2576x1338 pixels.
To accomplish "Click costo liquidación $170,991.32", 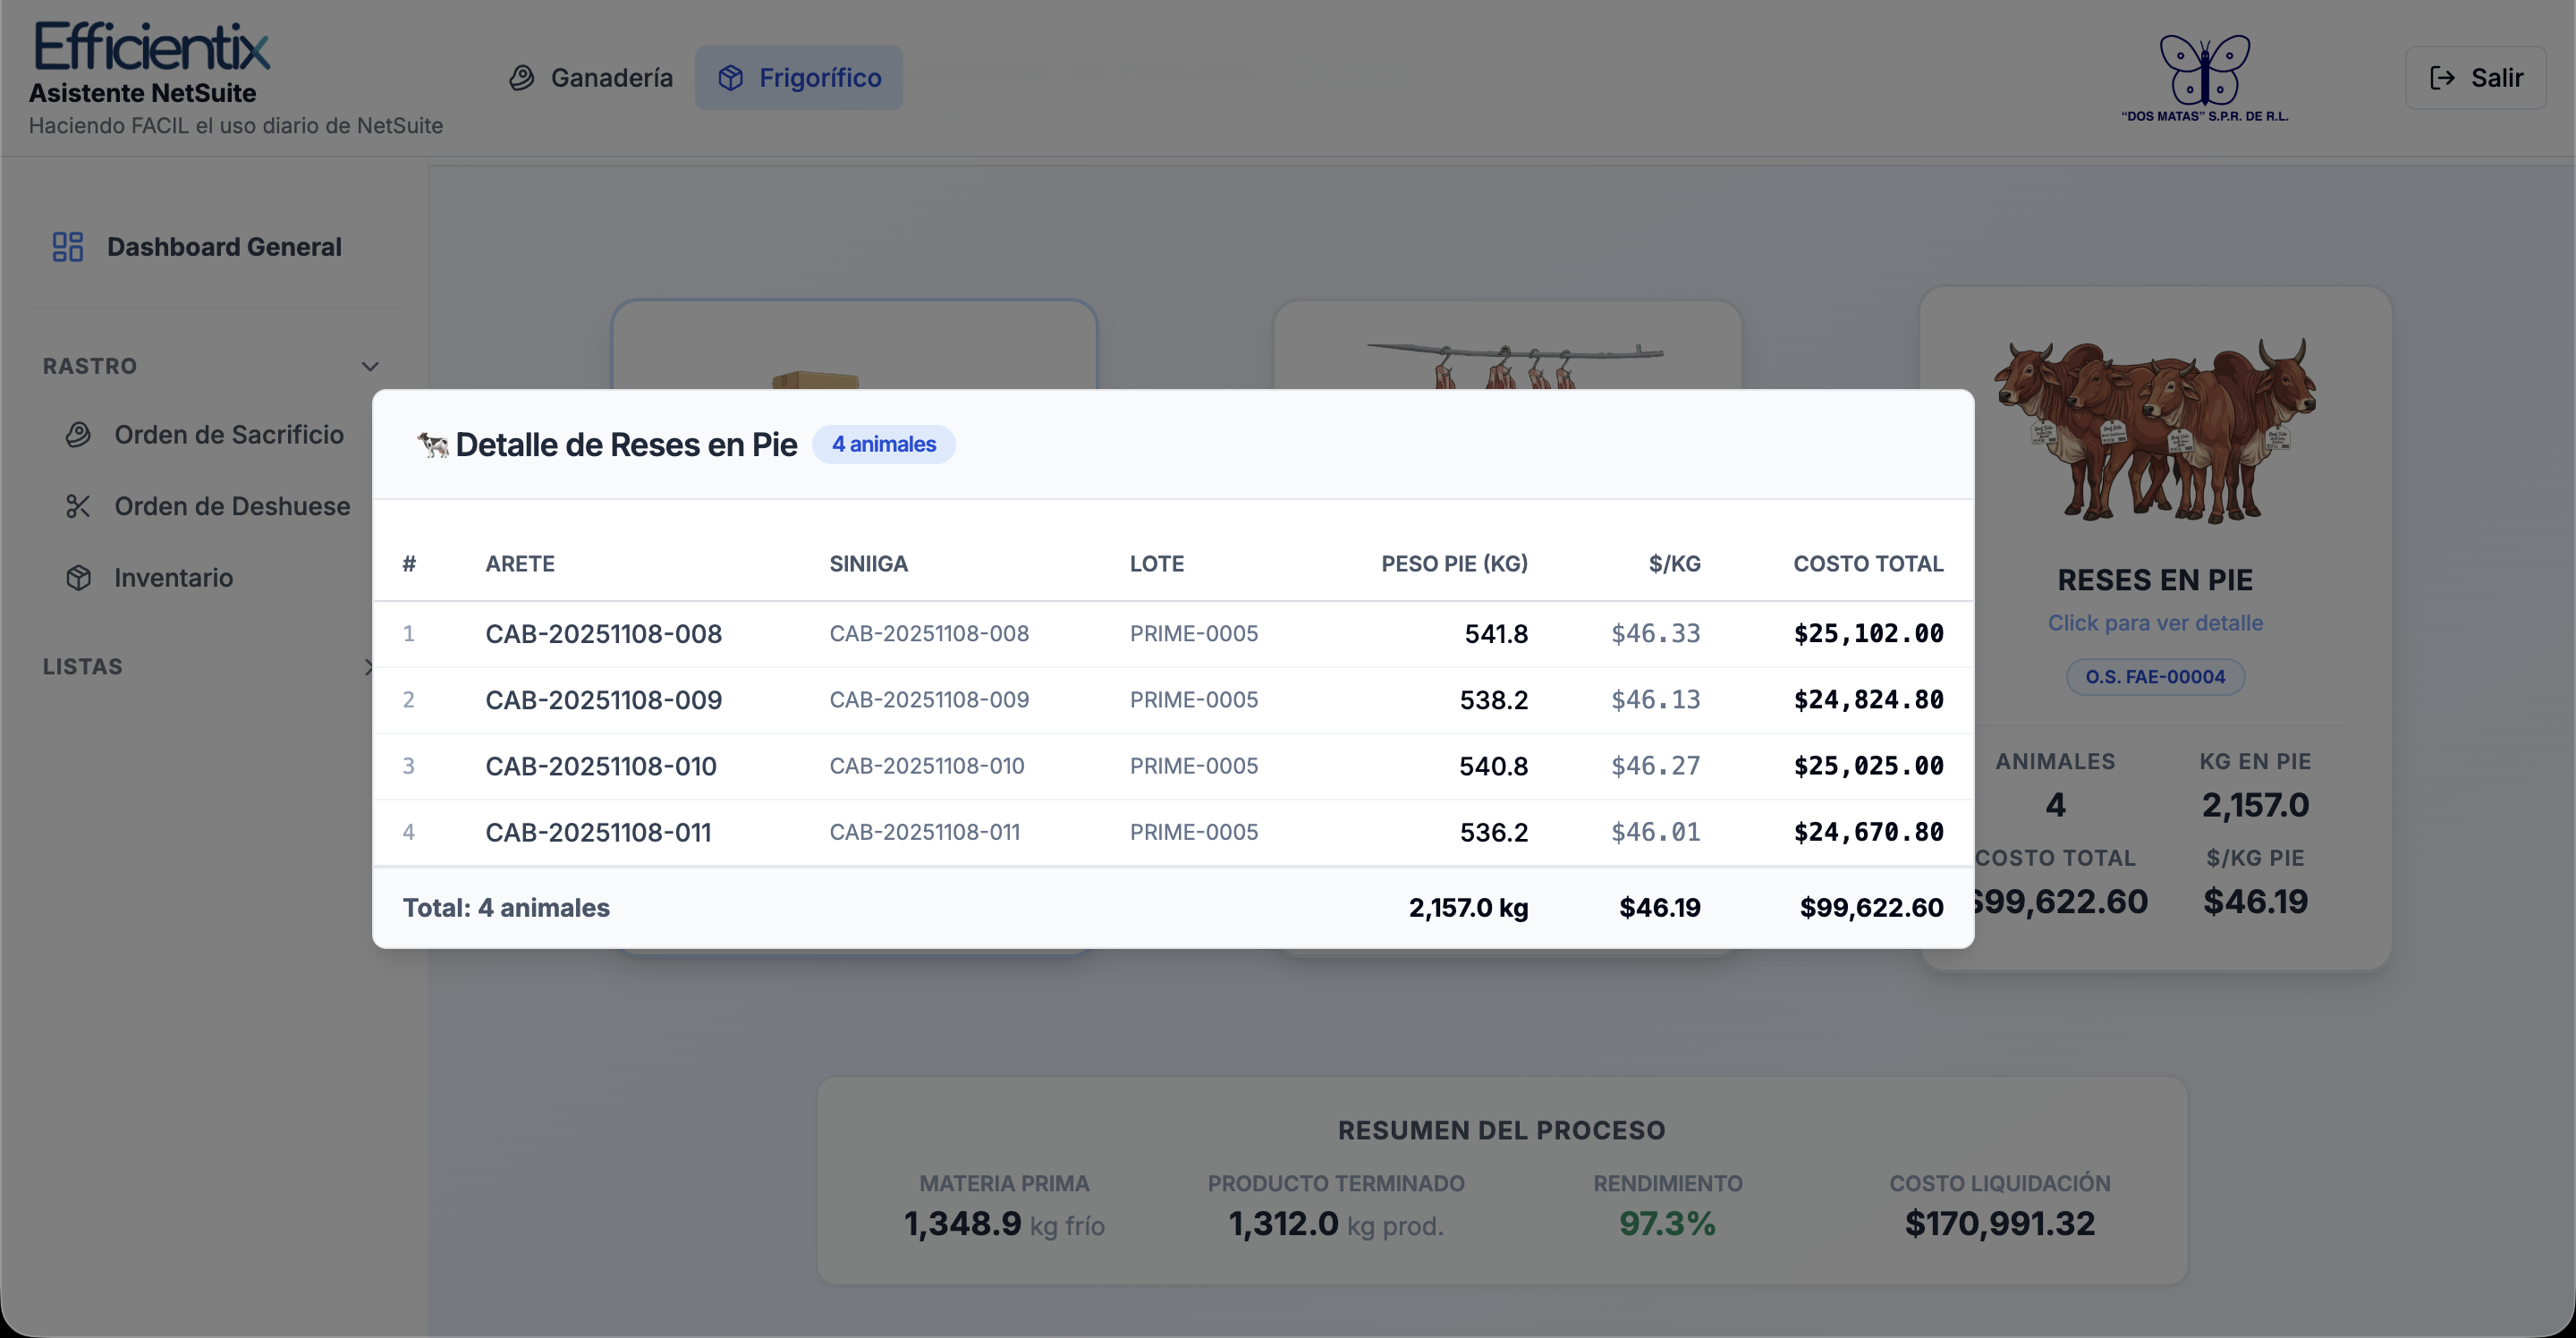I will click(1999, 1223).
